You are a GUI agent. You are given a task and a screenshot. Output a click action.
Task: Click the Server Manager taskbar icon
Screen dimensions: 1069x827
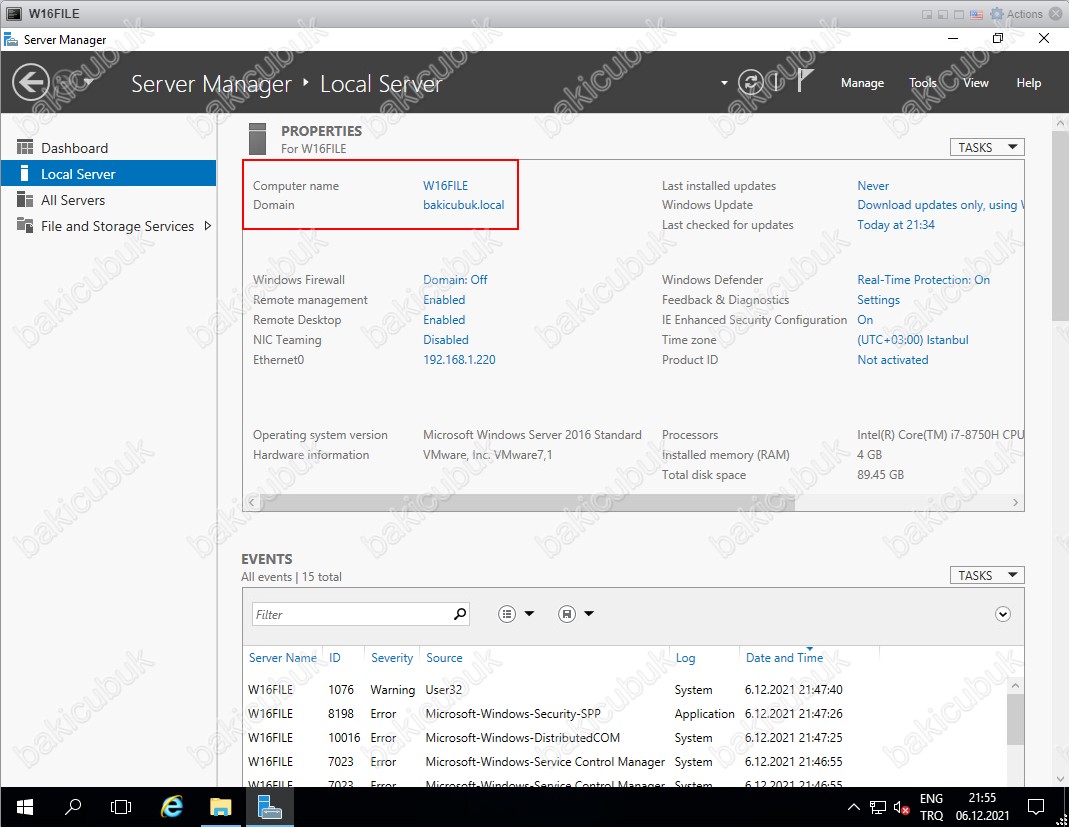coord(269,807)
